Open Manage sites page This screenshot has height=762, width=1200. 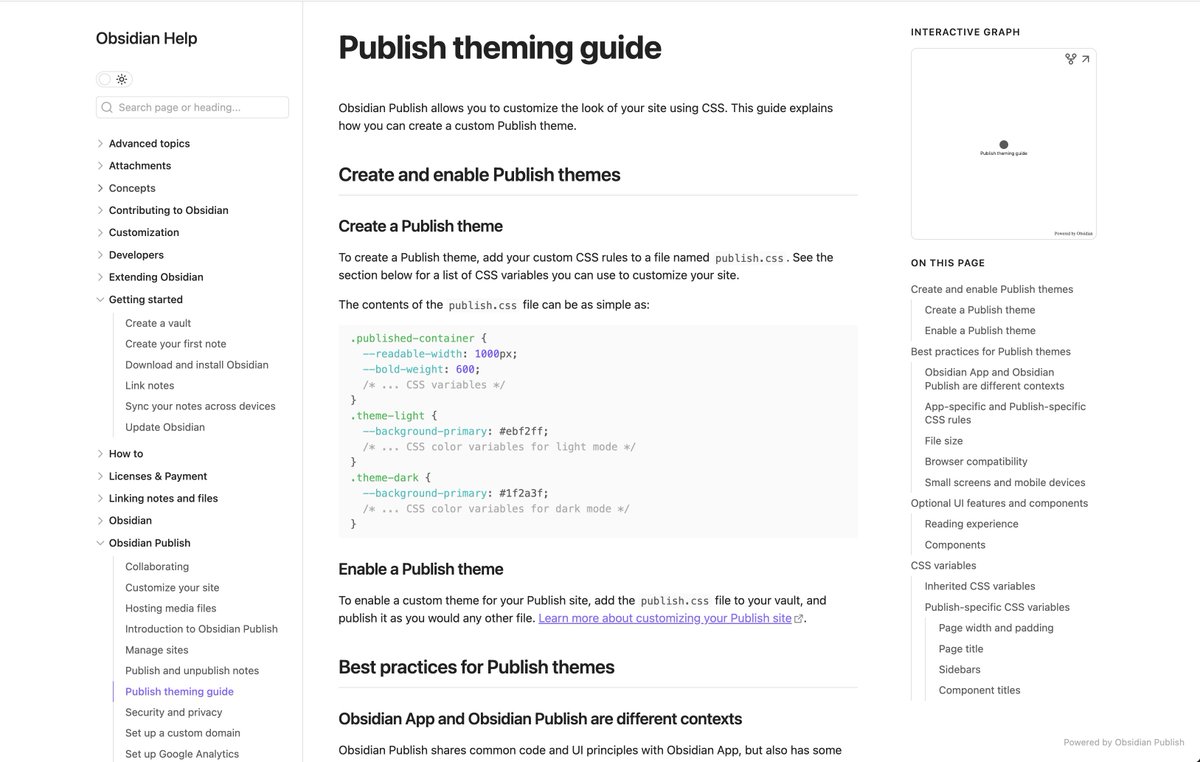click(x=157, y=650)
